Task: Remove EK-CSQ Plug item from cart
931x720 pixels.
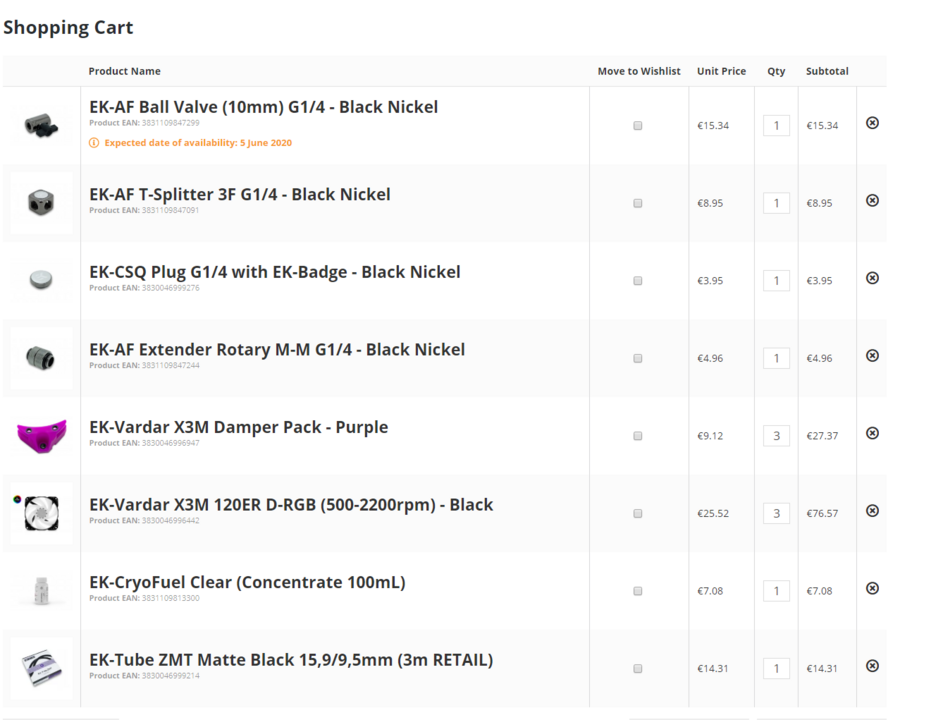Action: pyautogui.click(x=872, y=278)
